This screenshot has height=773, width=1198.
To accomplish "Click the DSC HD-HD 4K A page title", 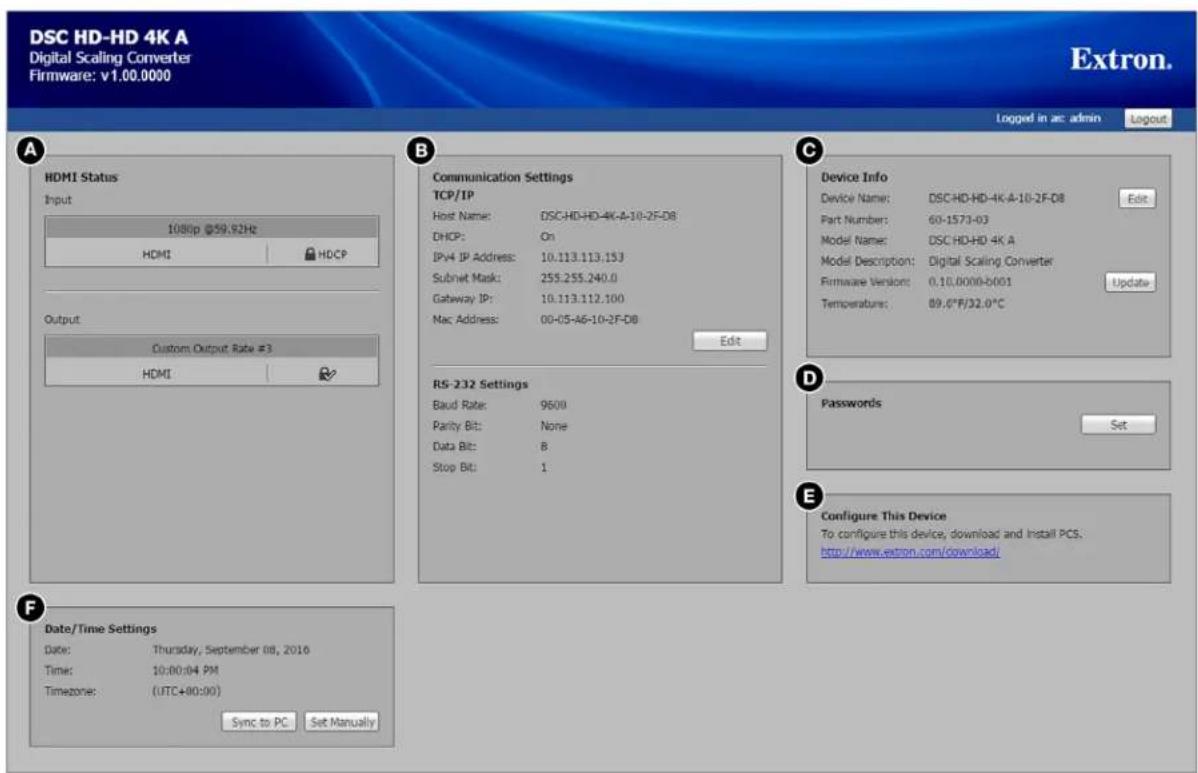I will (108, 37).
